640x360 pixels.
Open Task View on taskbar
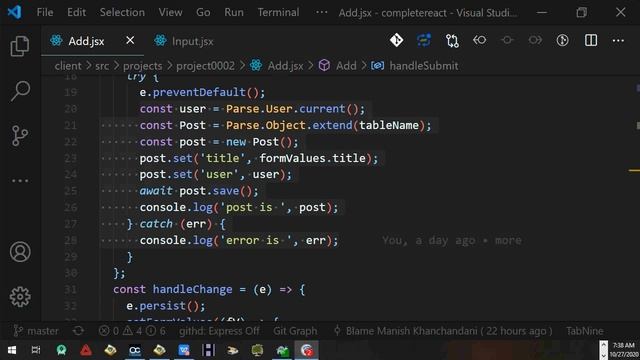[36, 350]
